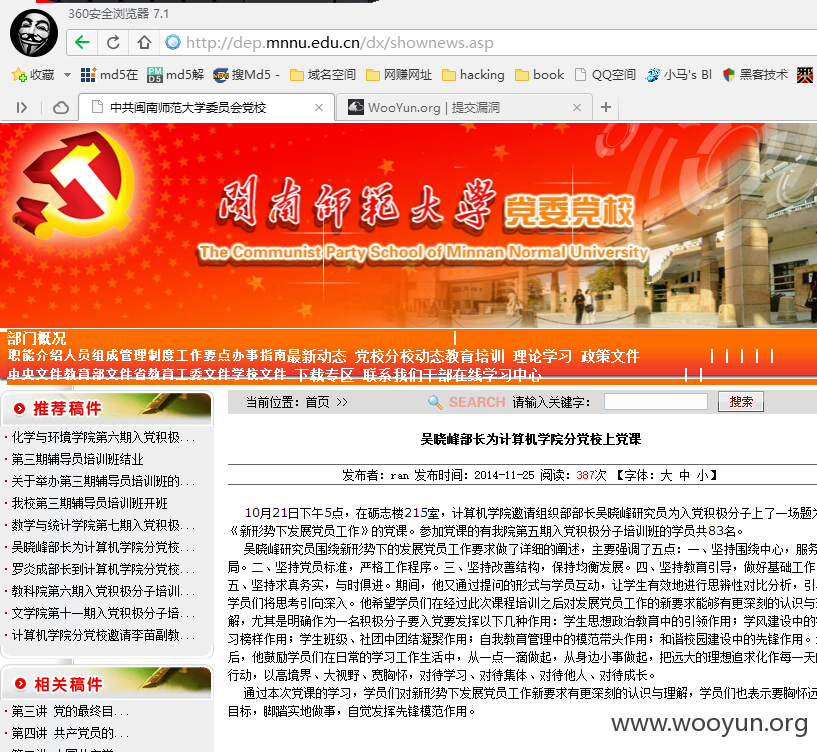The height and width of the screenshot is (752, 817).
Task: Open 罗炎成部长到计算机学院分党校 article link
Action: (x=103, y=569)
